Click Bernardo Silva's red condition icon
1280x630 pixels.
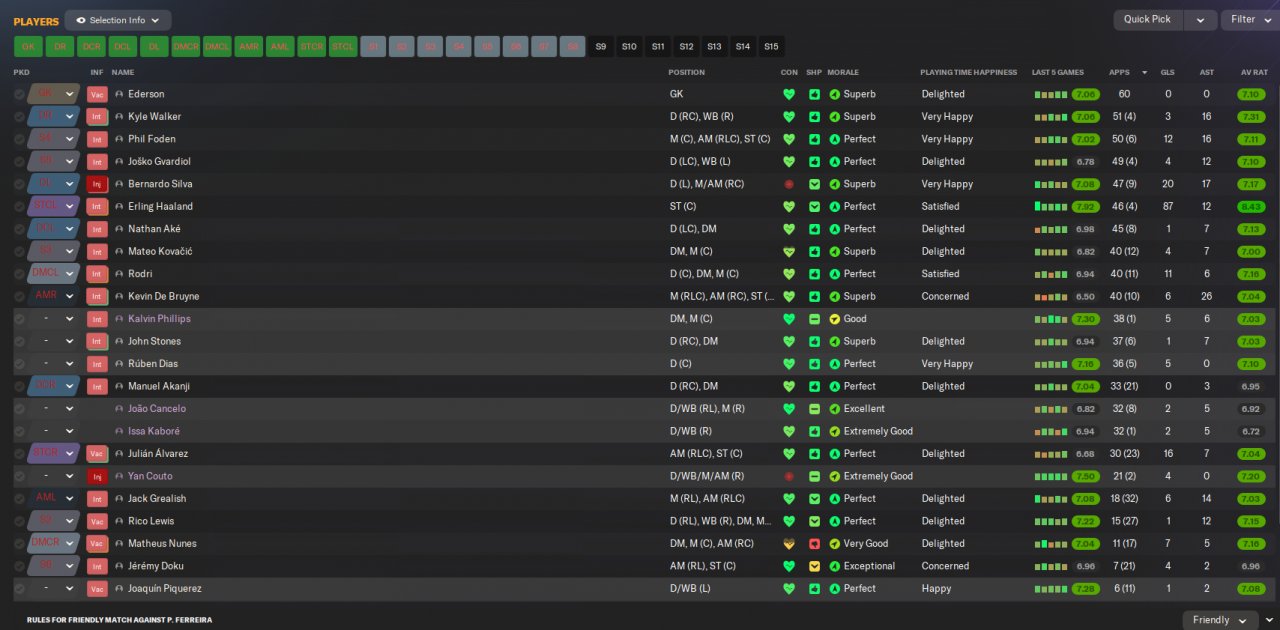pyautogui.click(x=789, y=184)
